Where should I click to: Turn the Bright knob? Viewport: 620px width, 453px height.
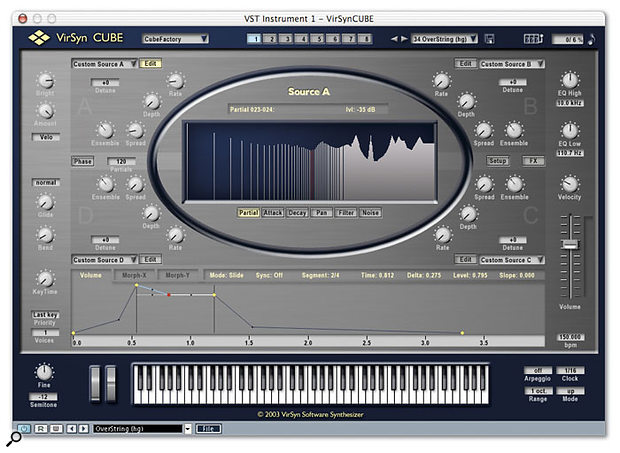tap(45, 81)
